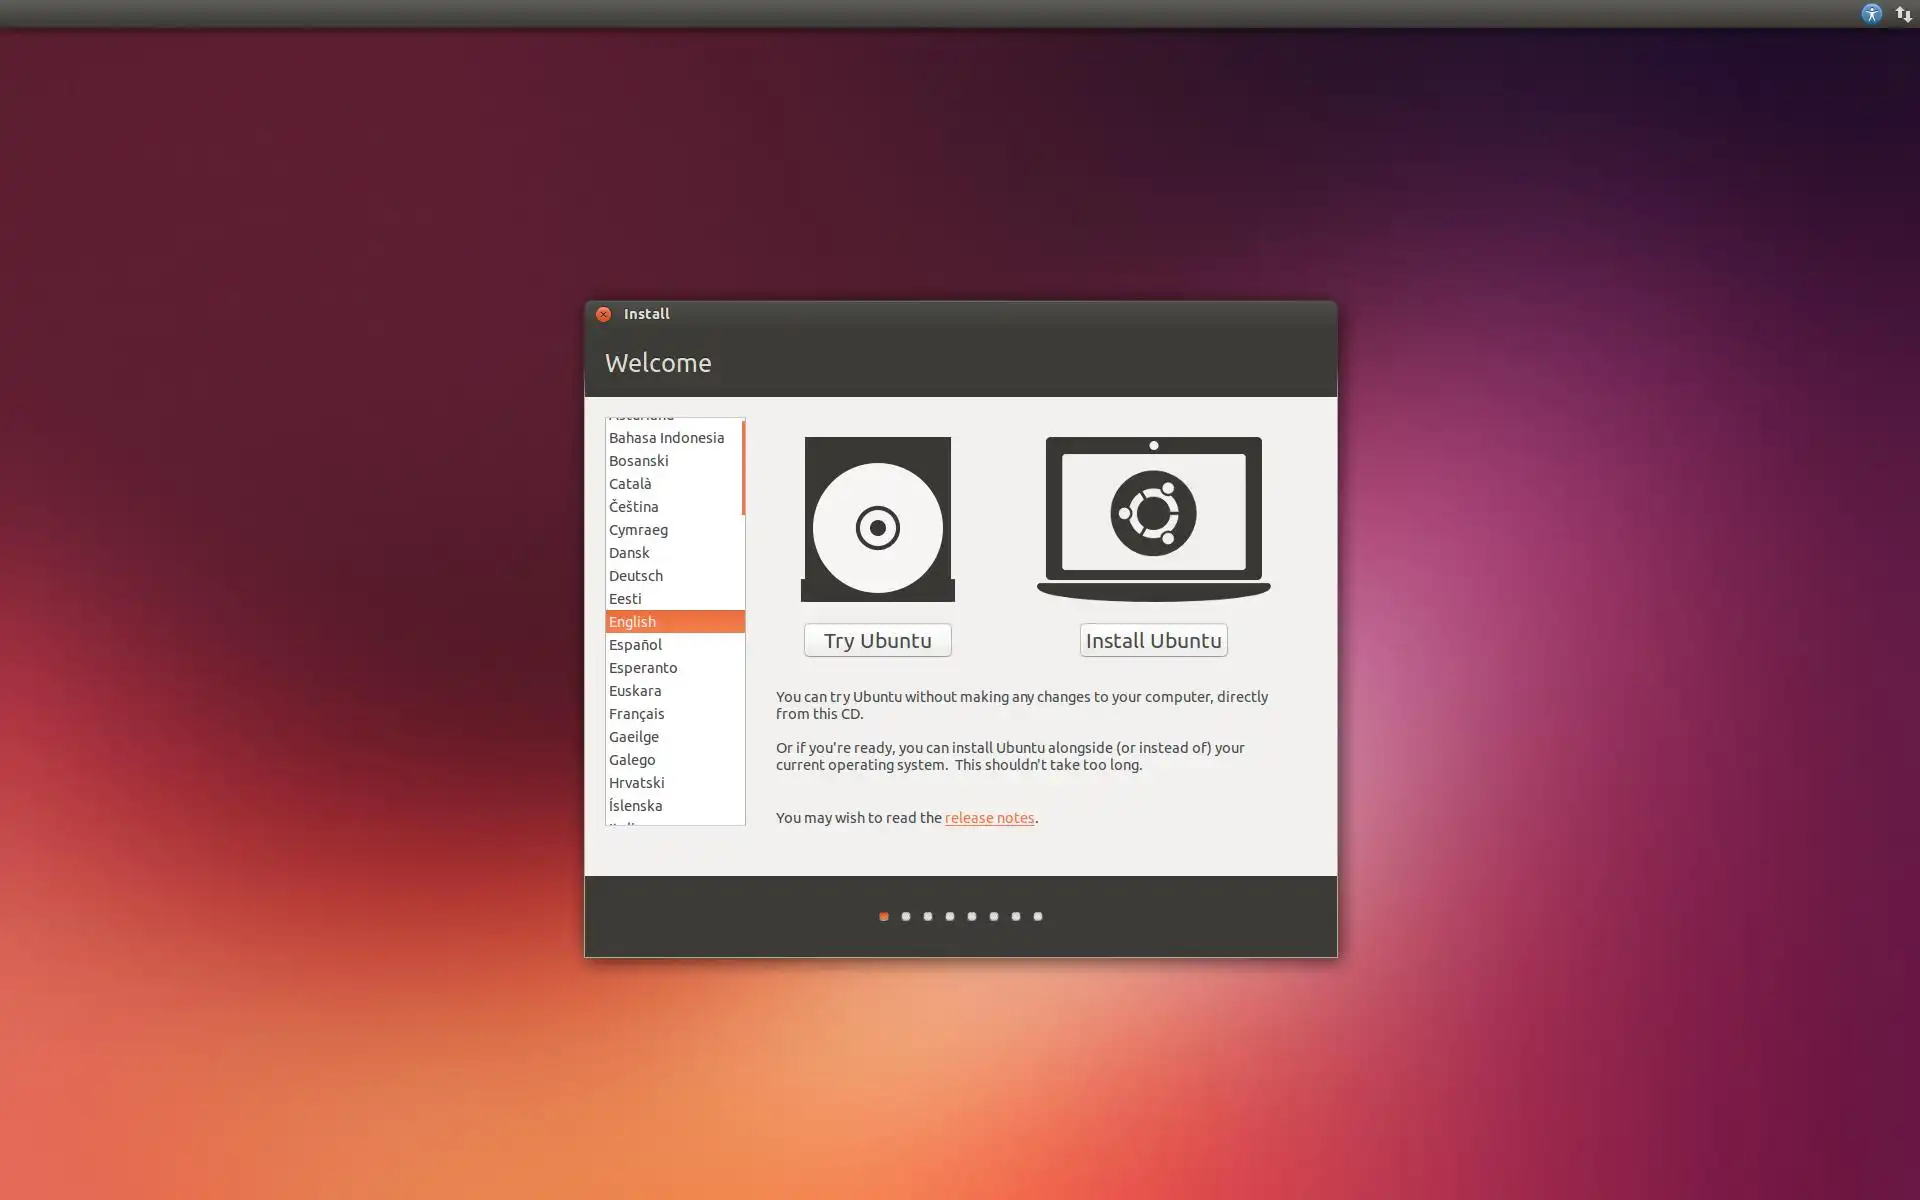The width and height of the screenshot is (1920, 1200).
Task: Click the first orange progress dot
Action: (x=884, y=916)
